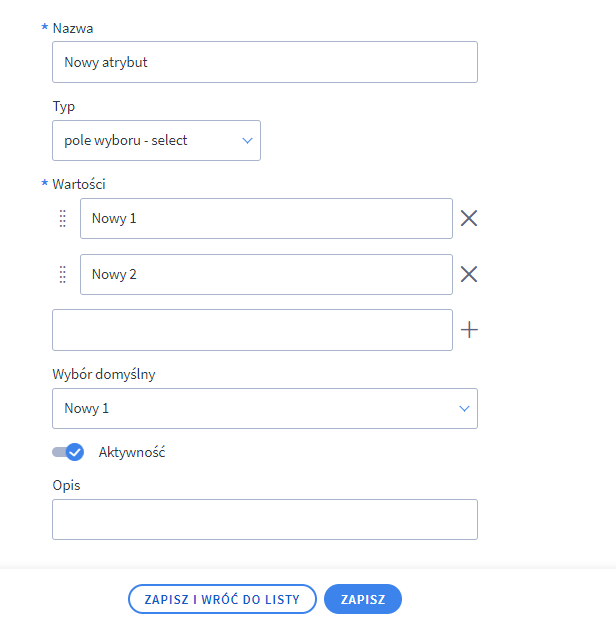Click ZAPISZ I WRÓĆ DO LISTY button
616x623 pixels.
pyautogui.click(x=222, y=599)
